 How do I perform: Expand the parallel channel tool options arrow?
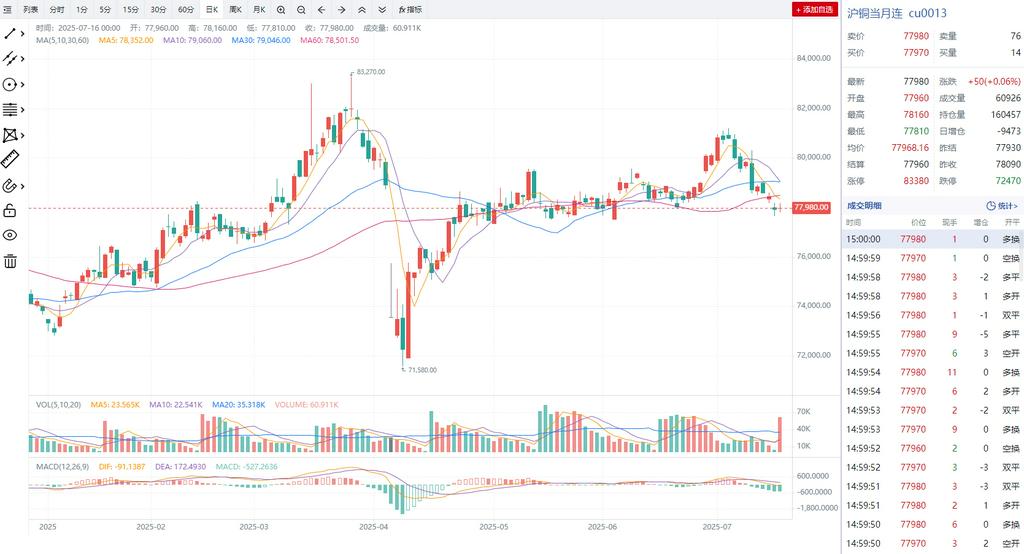tap(22, 59)
